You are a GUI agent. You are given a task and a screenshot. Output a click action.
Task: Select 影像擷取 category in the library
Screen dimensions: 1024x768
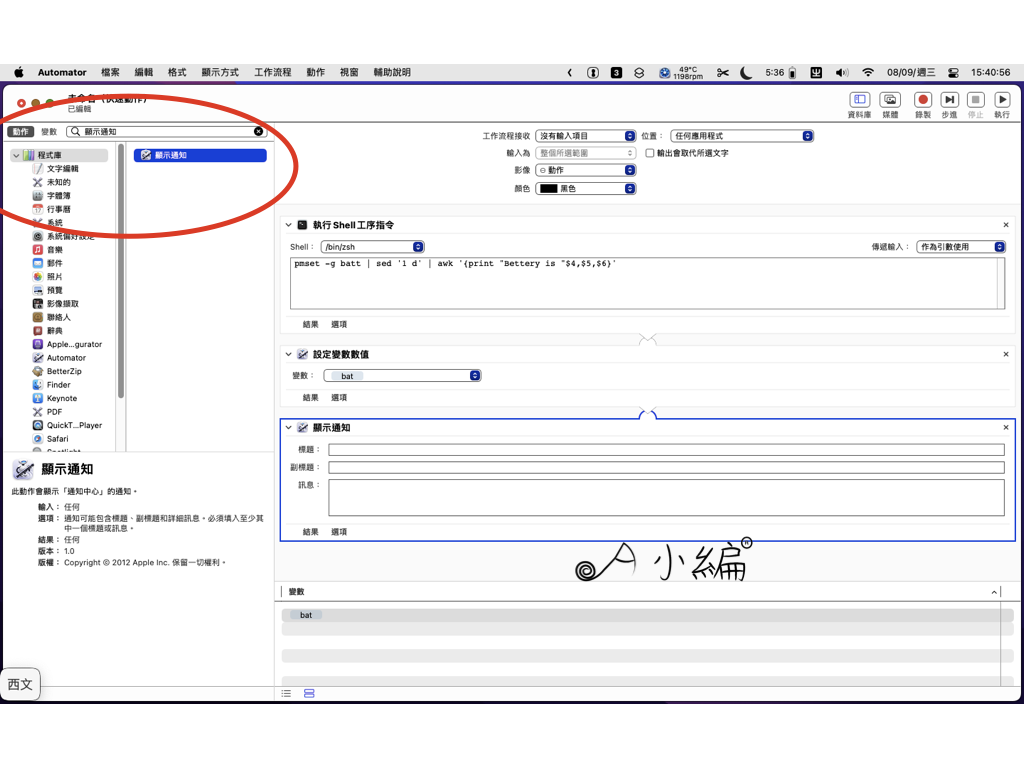(x=62, y=304)
